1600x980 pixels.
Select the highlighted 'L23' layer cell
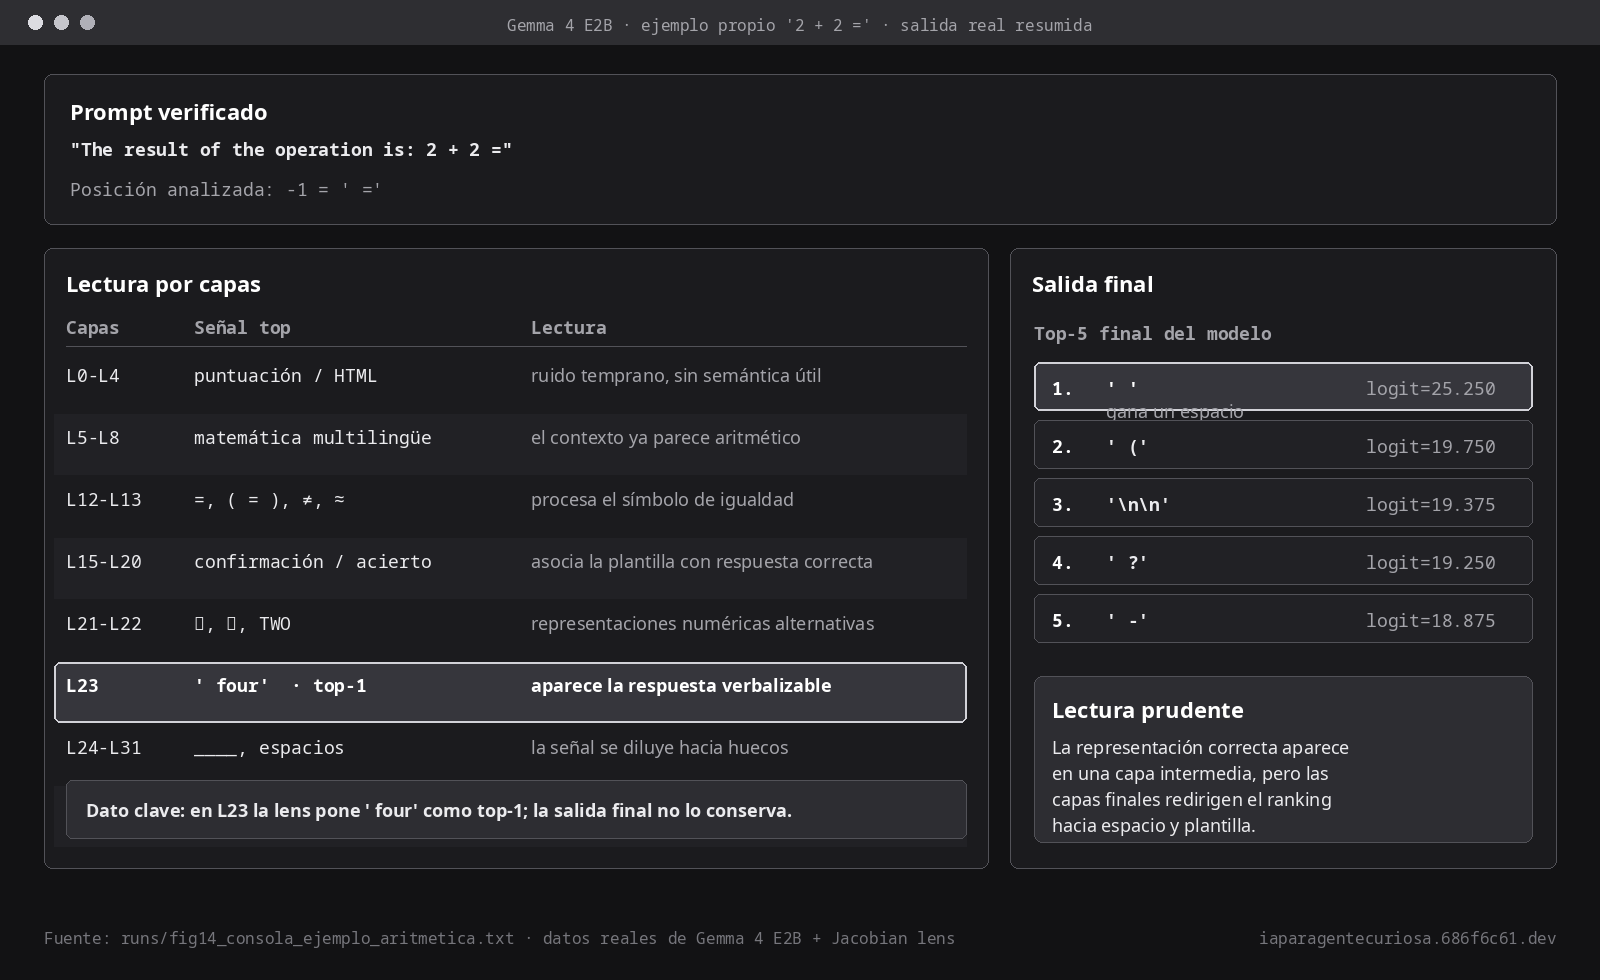click(x=82, y=686)
